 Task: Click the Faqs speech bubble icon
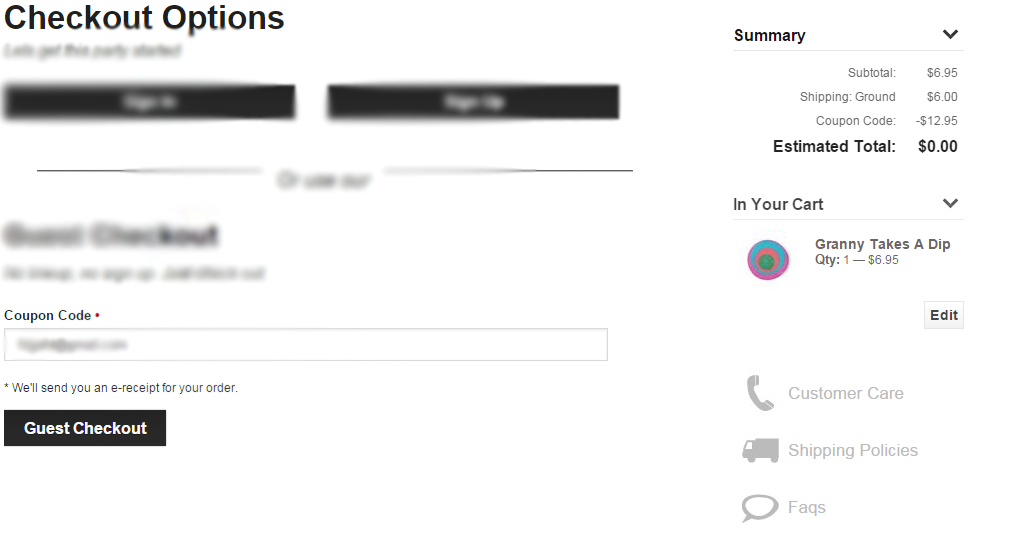tap(760, 508)
